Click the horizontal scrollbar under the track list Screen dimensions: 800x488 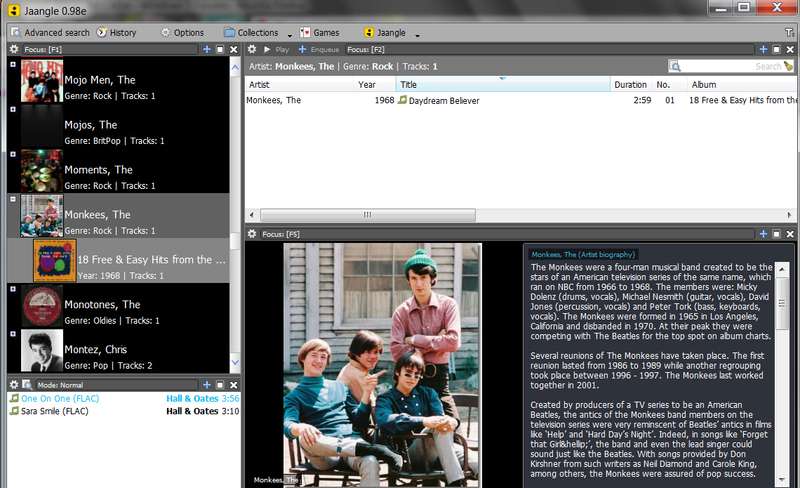pos(367,215)
